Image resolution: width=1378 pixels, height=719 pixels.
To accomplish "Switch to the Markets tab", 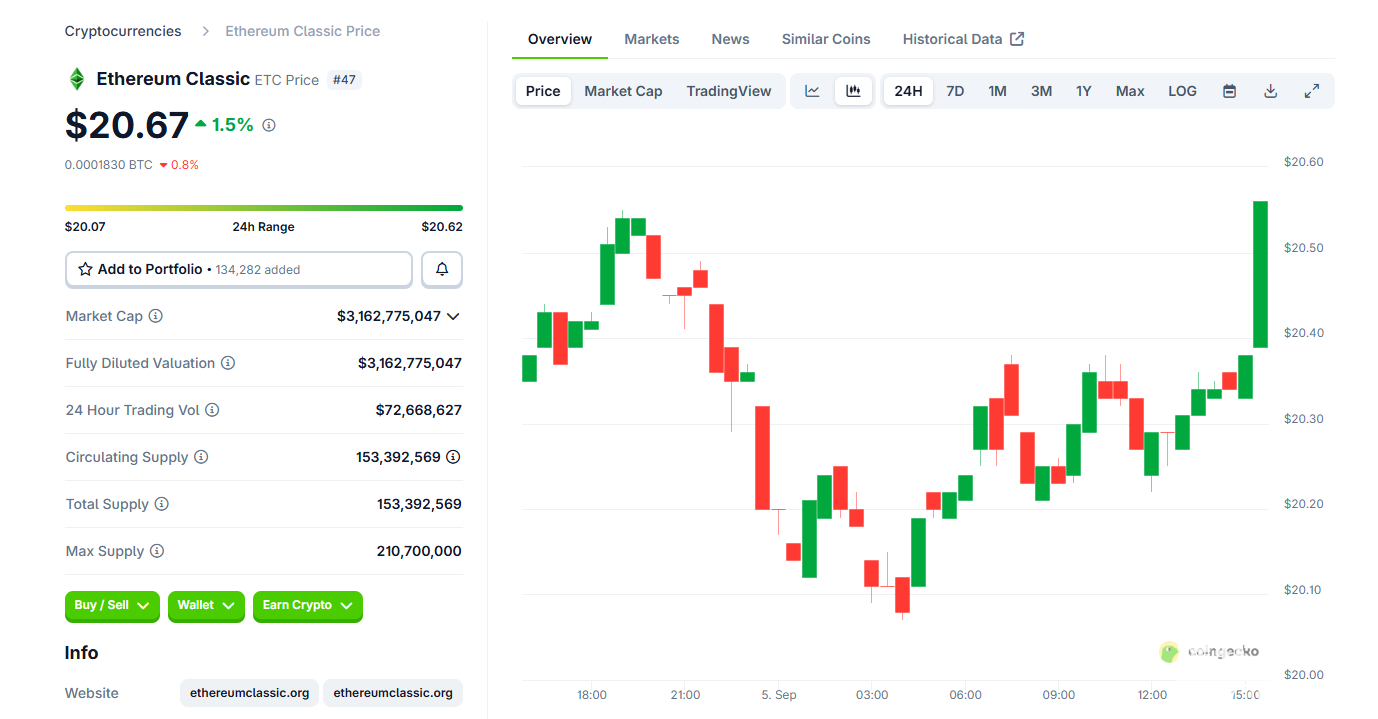I will (652, 39).
